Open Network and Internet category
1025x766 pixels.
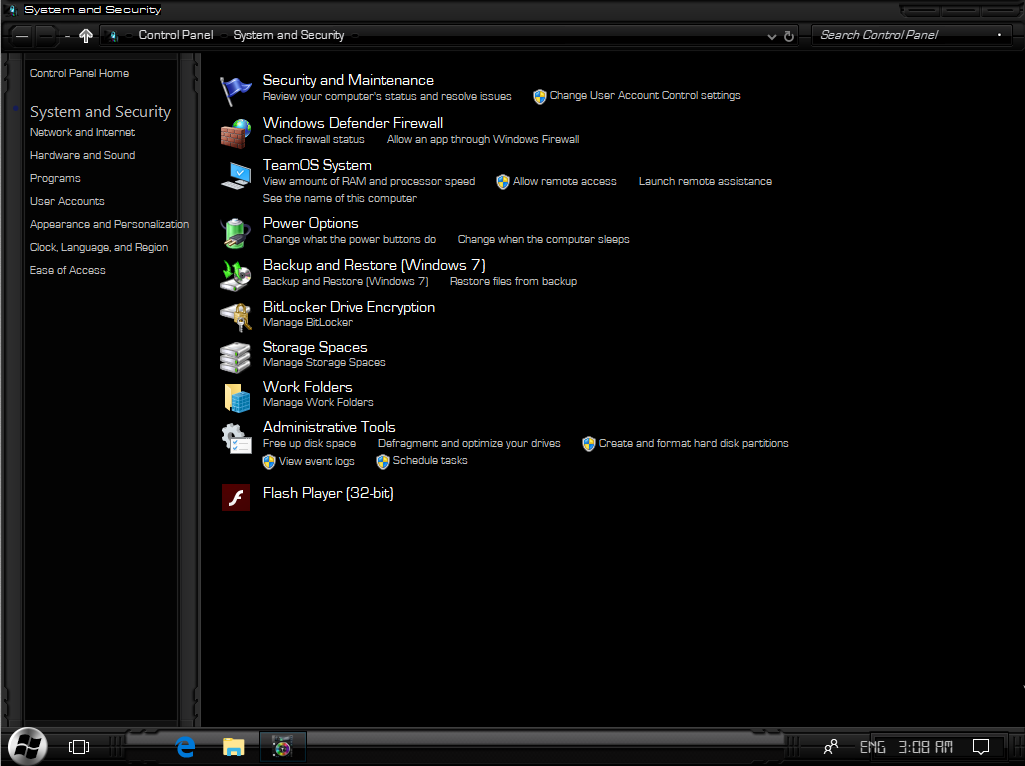coord(82,132)
